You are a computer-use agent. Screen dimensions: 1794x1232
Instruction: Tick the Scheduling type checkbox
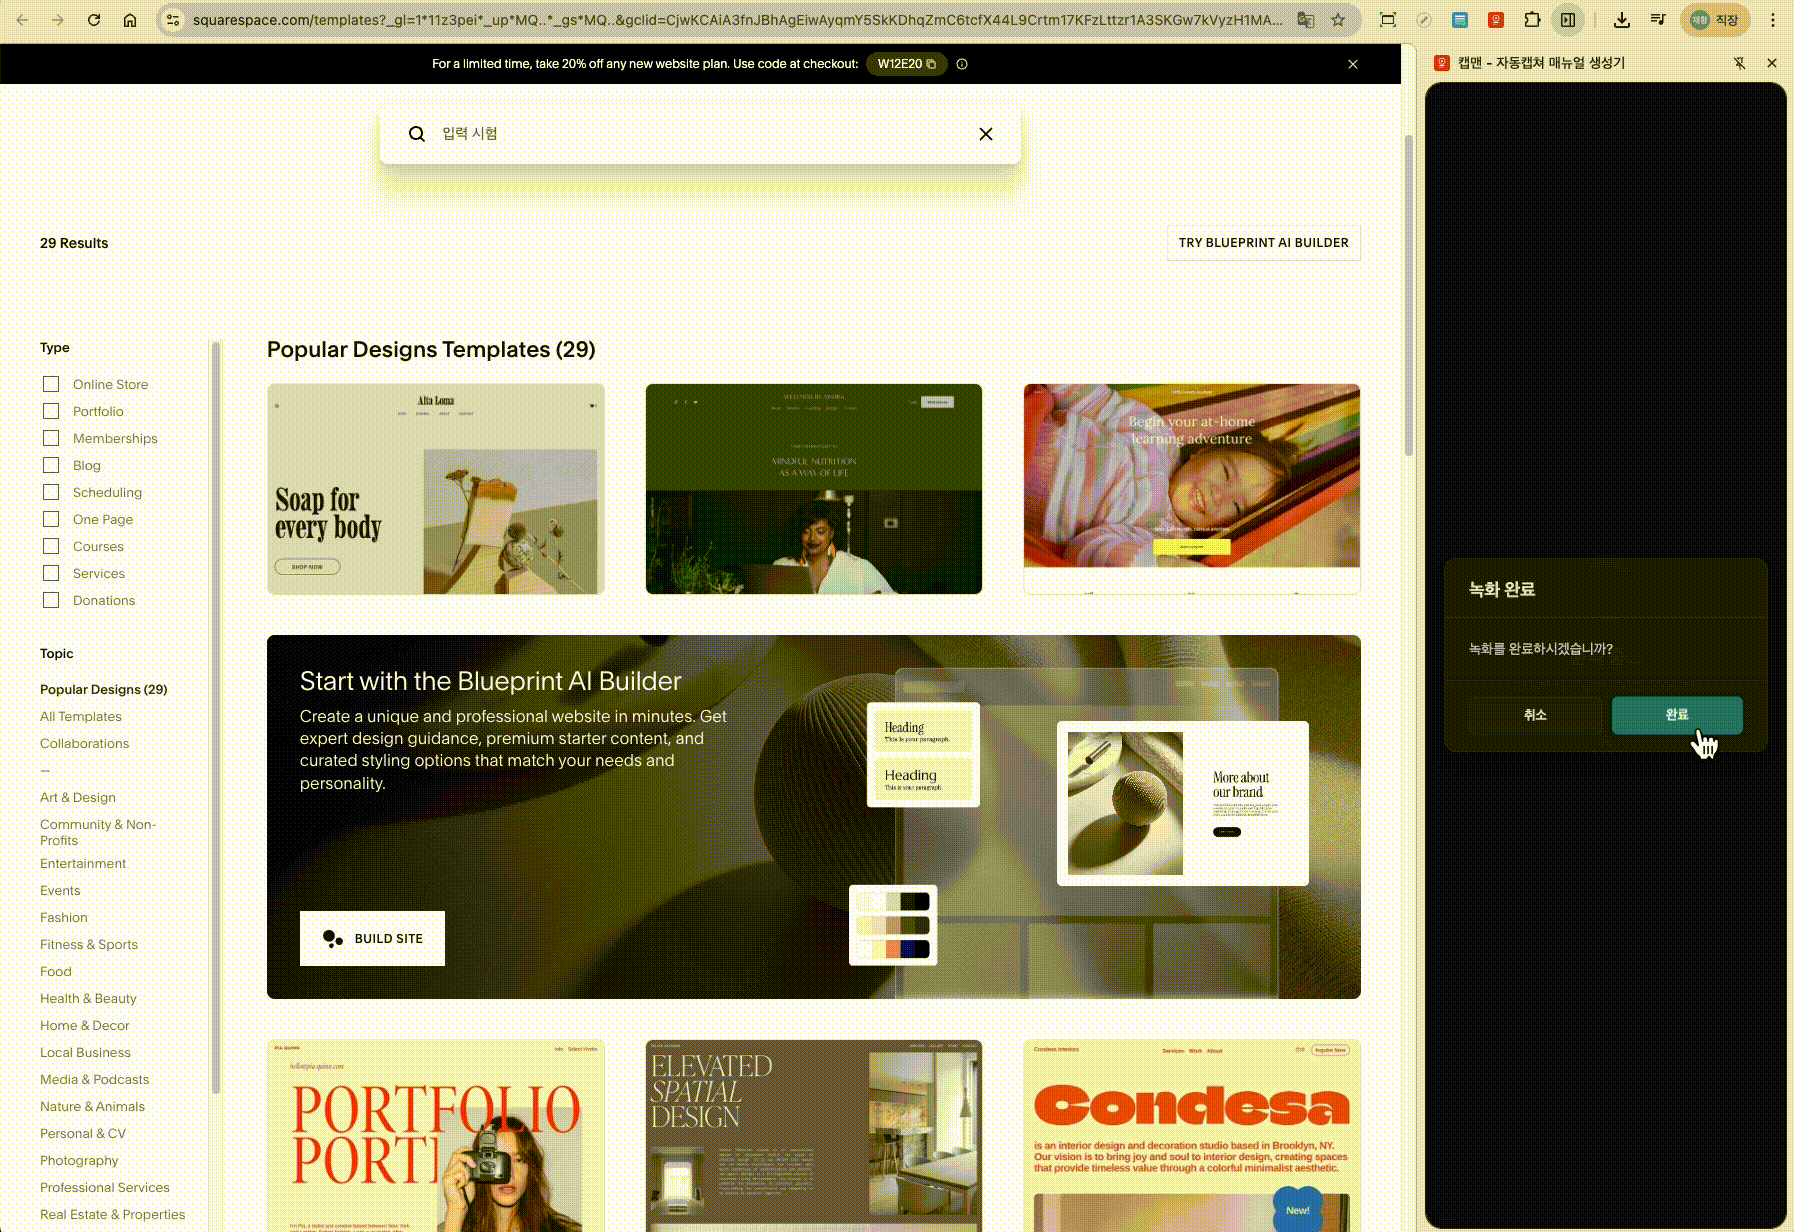52,492
